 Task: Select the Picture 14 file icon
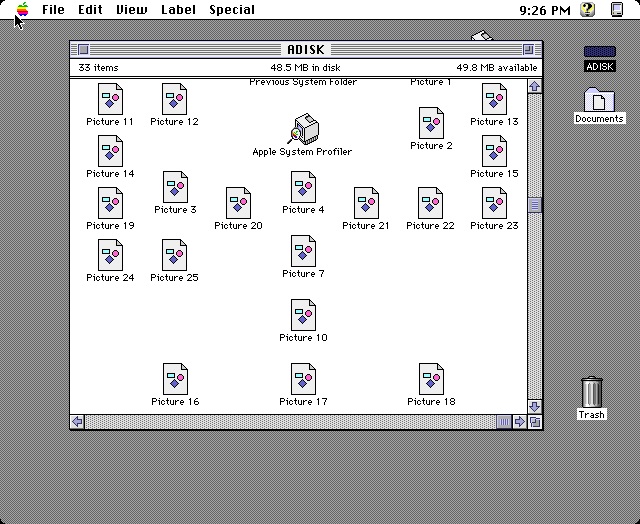click(110, 151)
